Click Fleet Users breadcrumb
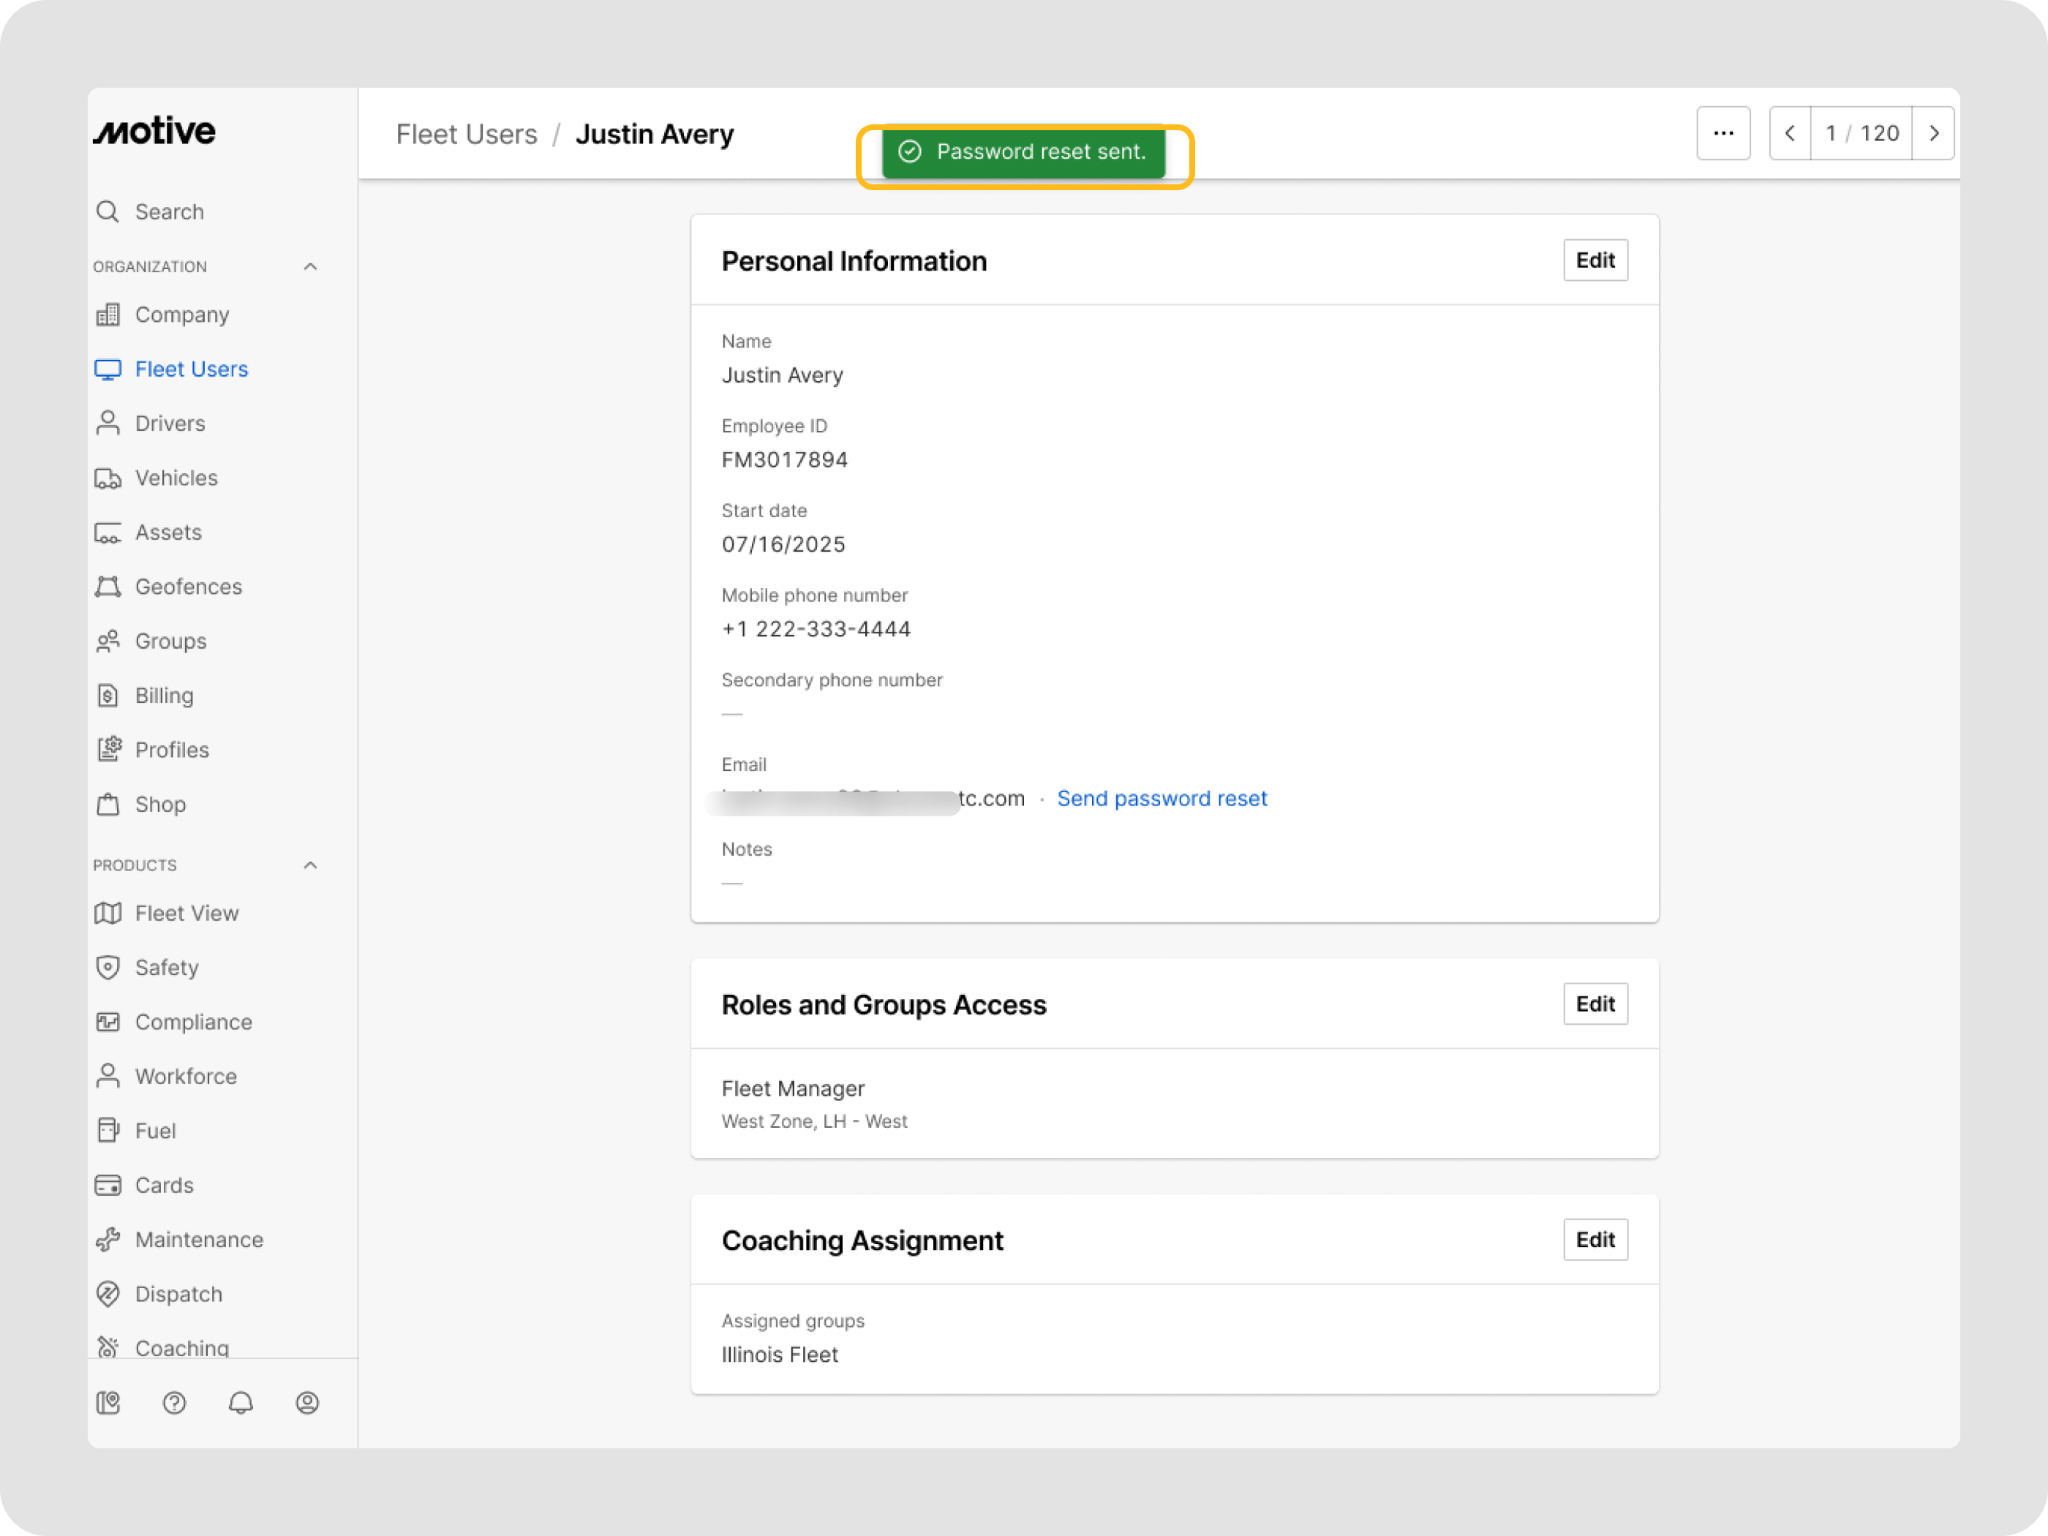 pyautogui.click(x=466, y=134)
